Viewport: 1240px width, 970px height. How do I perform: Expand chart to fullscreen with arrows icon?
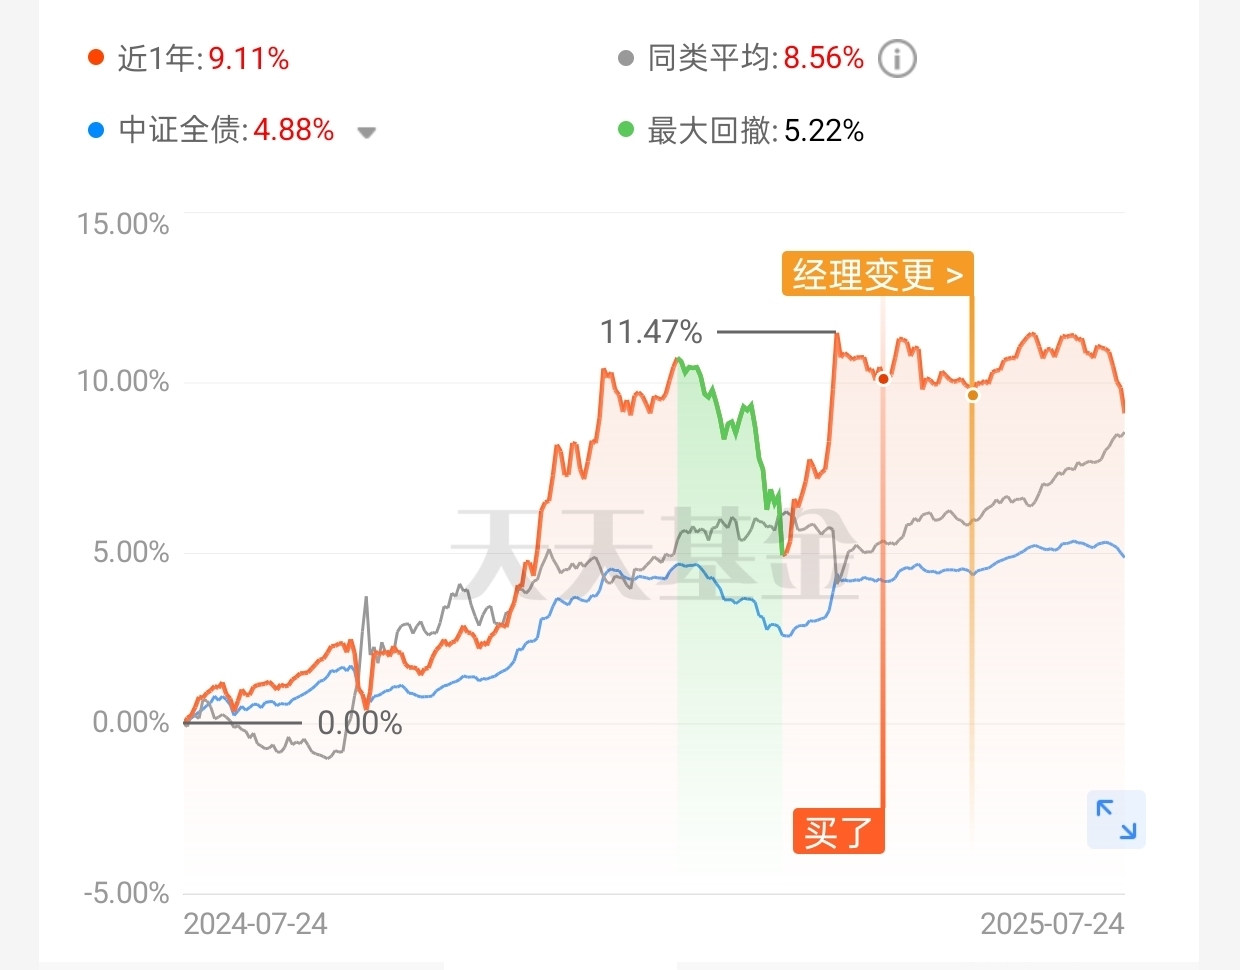tap(1116, 819)
